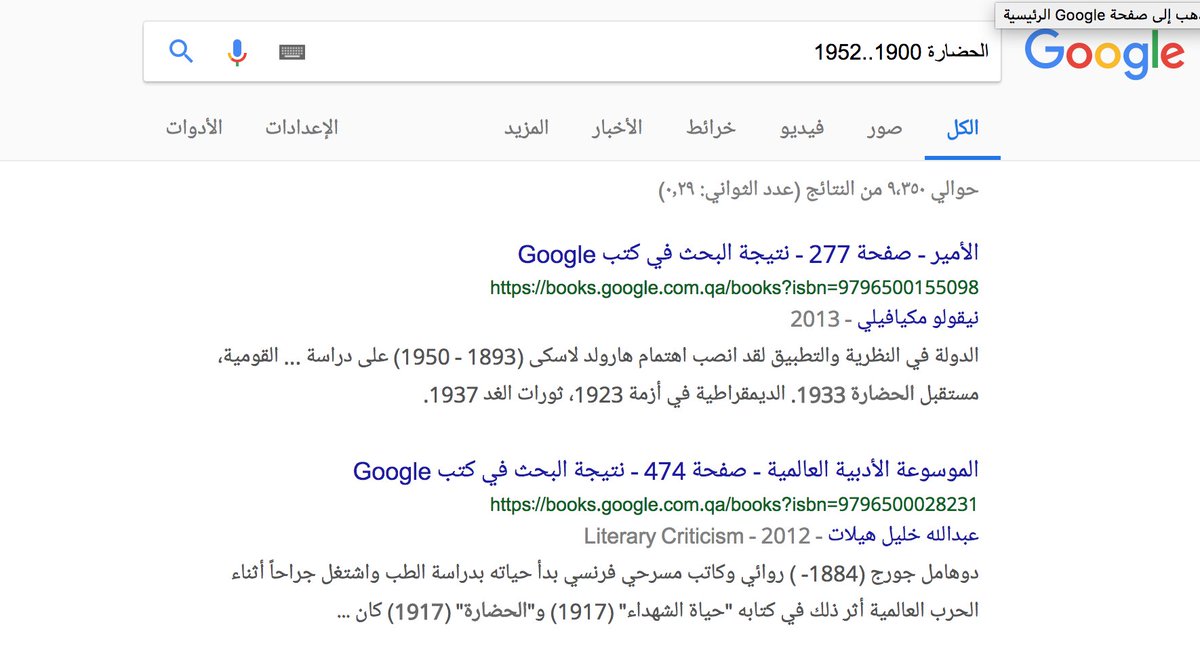
Task: Go to Google homepage via logo
Action: tap(1104, 55)
